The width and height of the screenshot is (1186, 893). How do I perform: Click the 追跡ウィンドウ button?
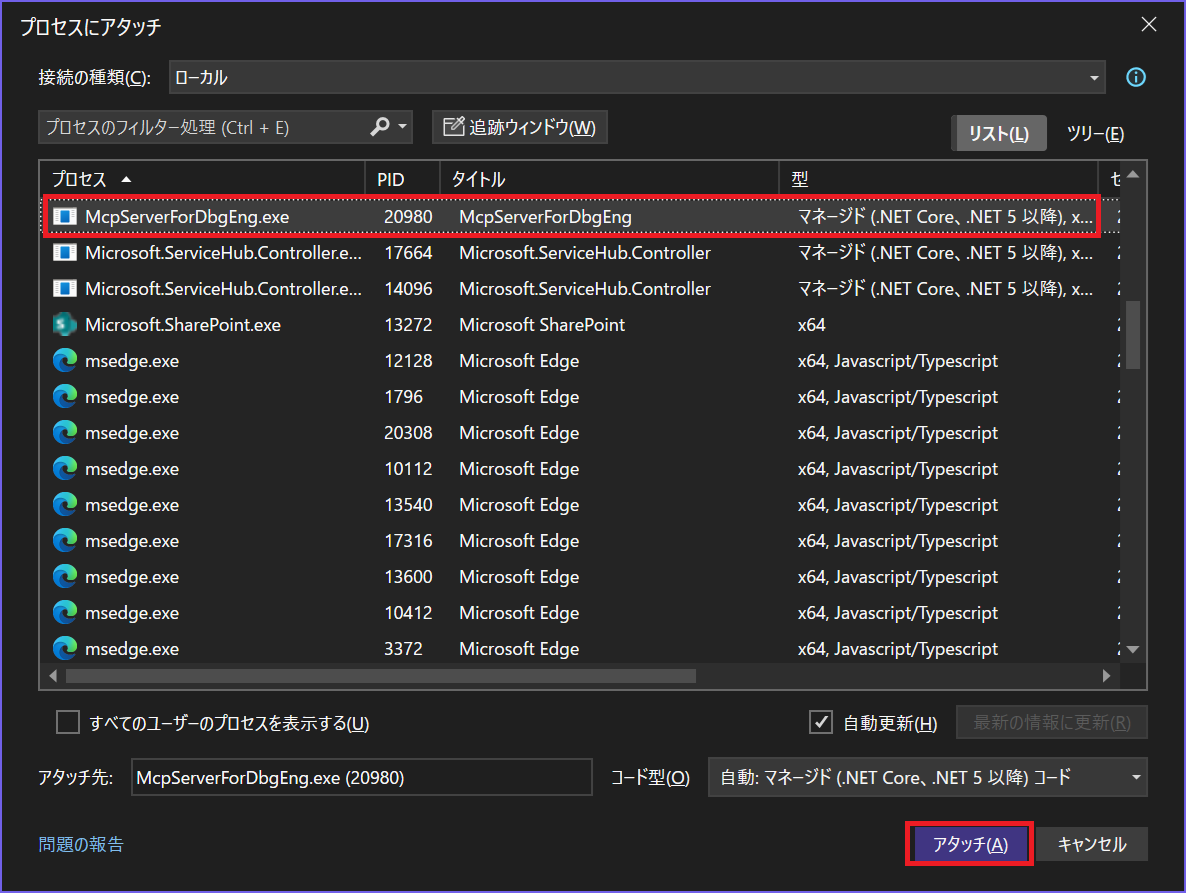coord(520,127)
